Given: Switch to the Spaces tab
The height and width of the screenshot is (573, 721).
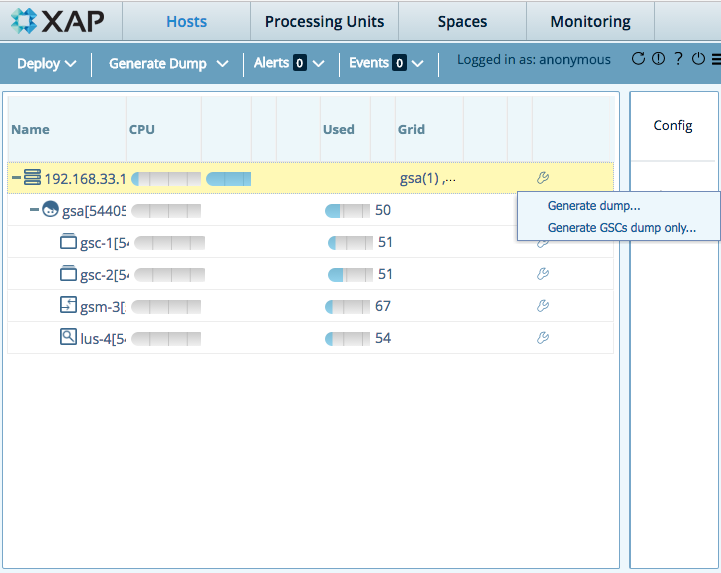Looking at the screenshot, I should point(462,22).
